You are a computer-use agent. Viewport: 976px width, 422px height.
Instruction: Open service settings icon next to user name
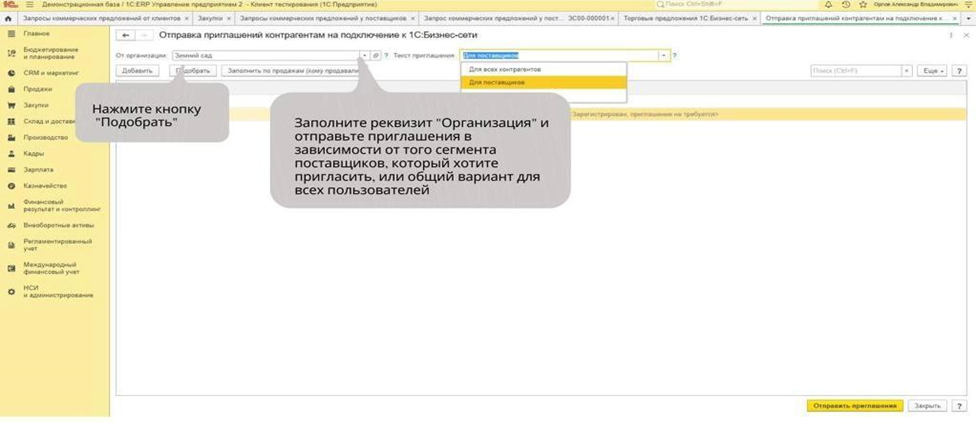pos(968,4)
